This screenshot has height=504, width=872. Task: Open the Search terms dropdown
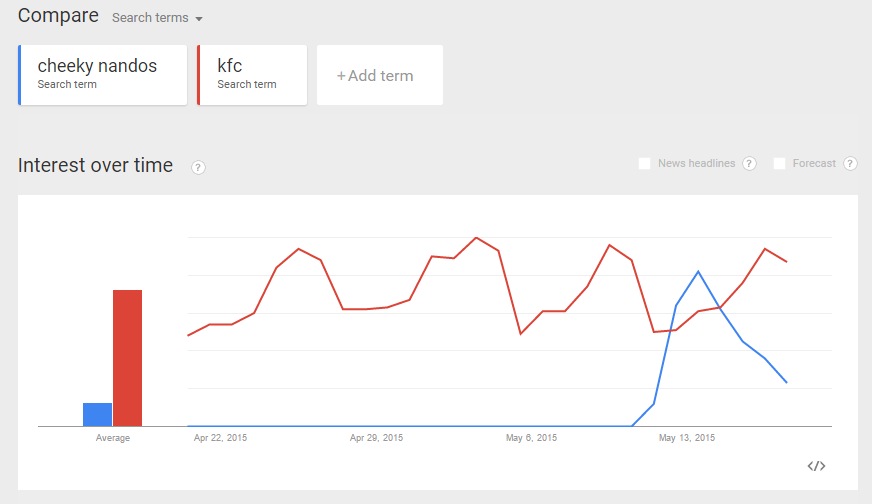[x=151, y=18]
